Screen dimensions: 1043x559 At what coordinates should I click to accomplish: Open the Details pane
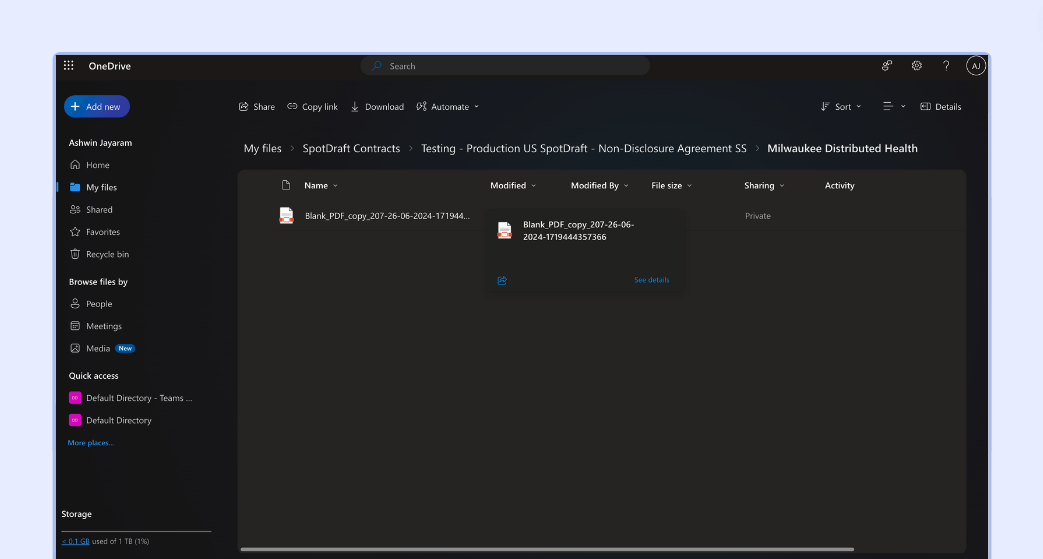click(x=940, y=107)
